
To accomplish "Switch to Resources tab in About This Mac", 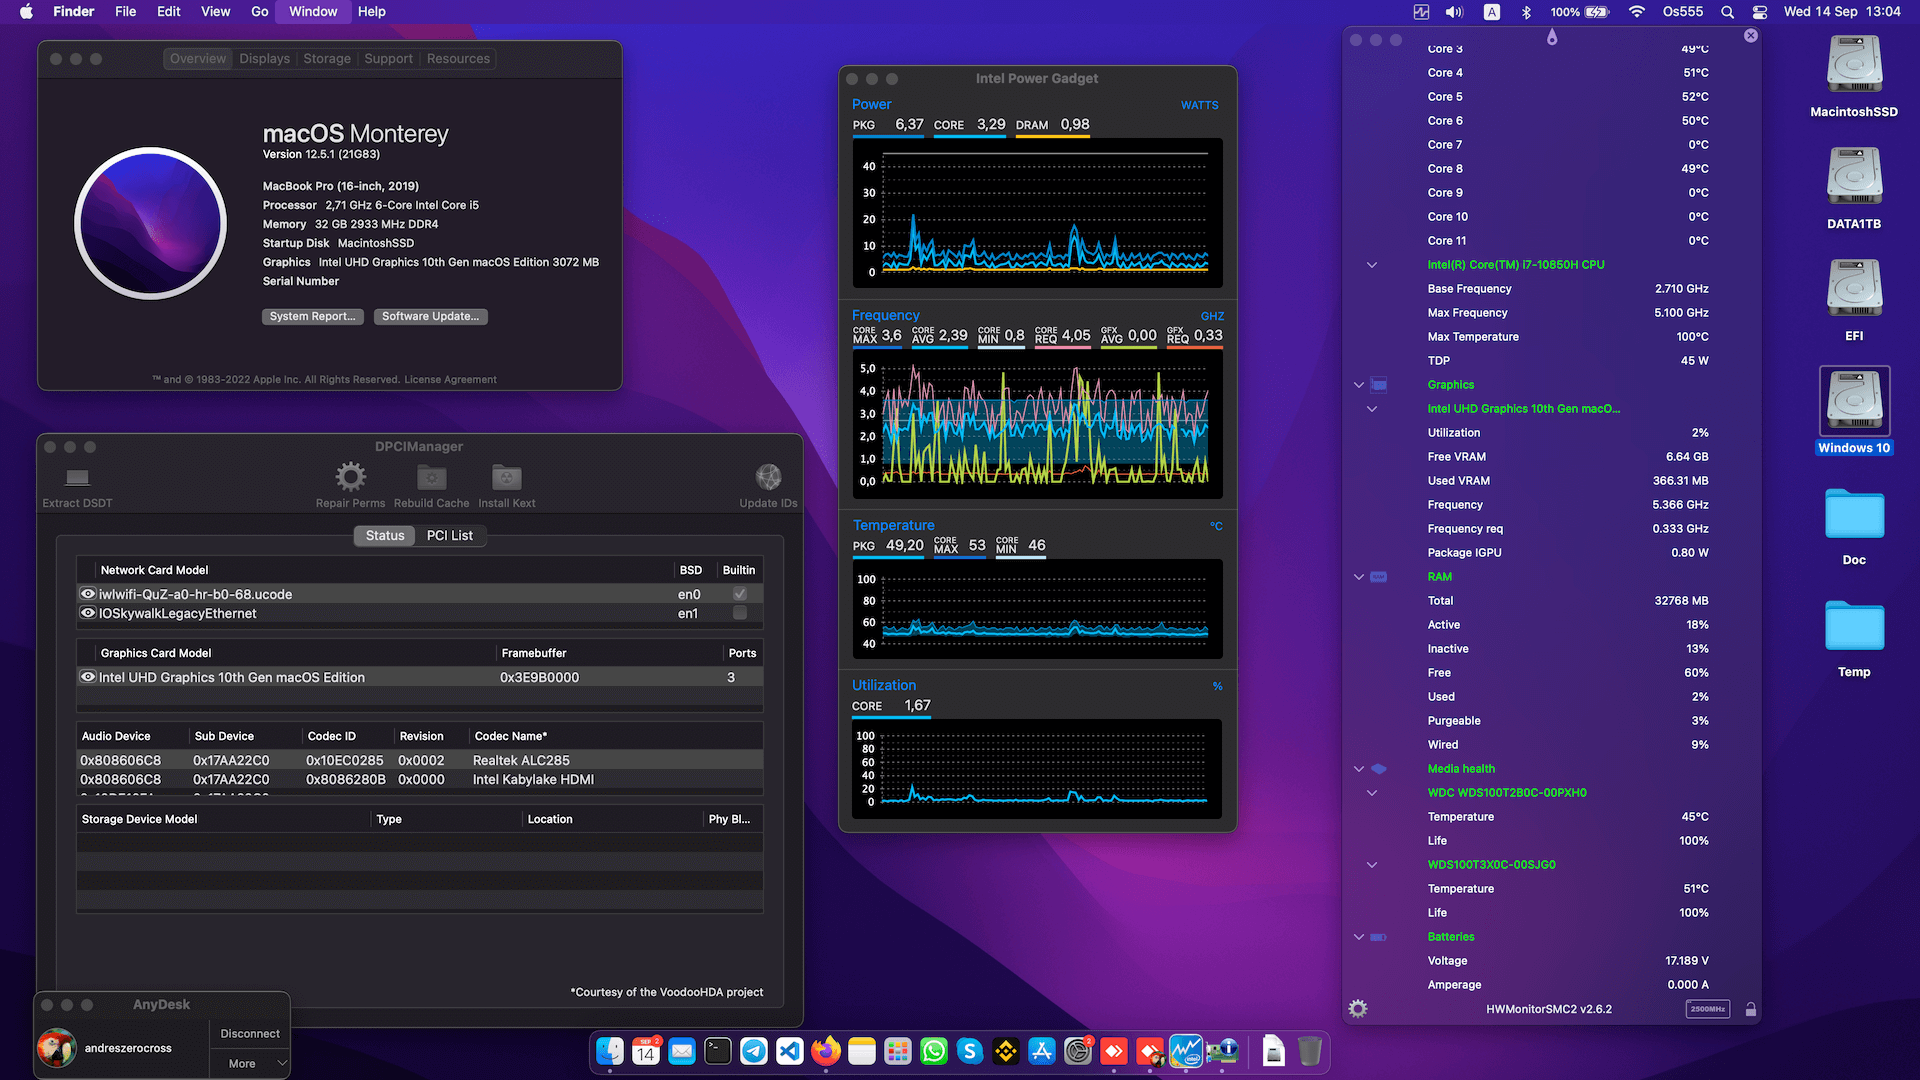I will coord(458,59).
